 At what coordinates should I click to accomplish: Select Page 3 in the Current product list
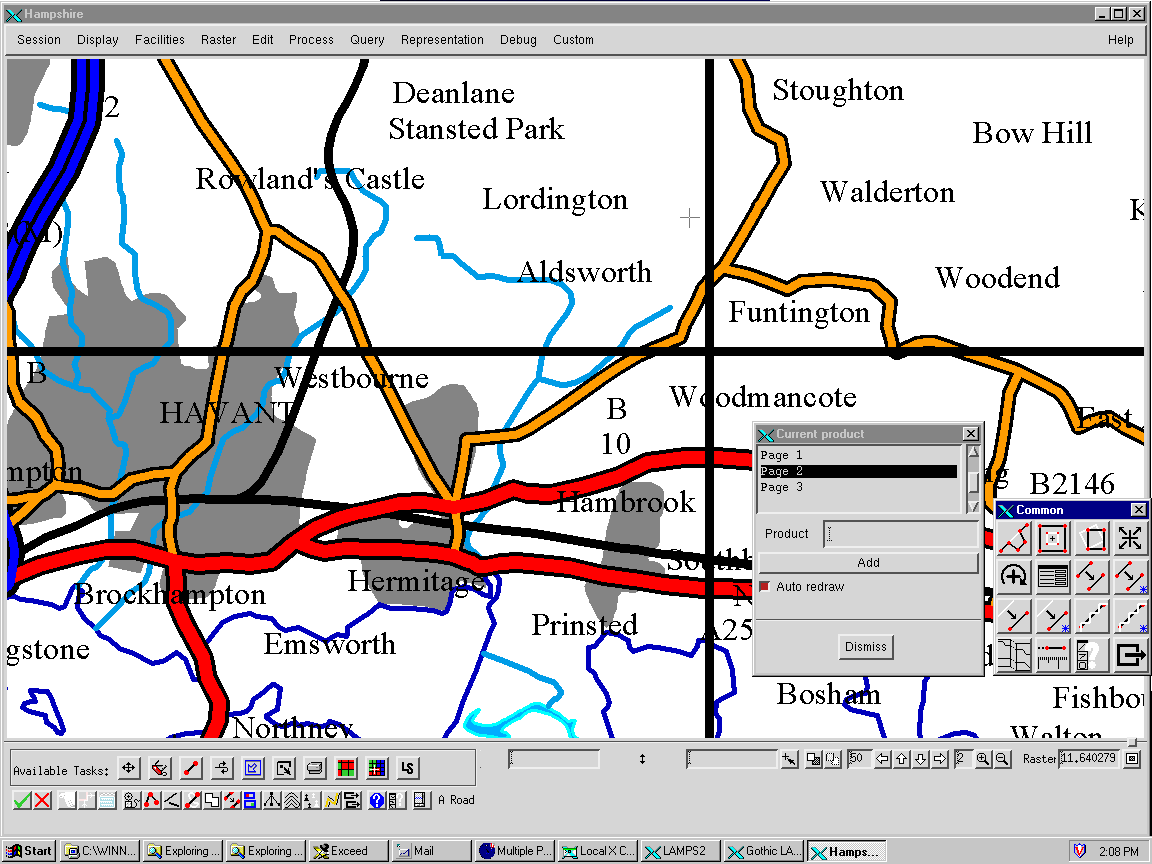pyautogui.click(x=781, y=487)
